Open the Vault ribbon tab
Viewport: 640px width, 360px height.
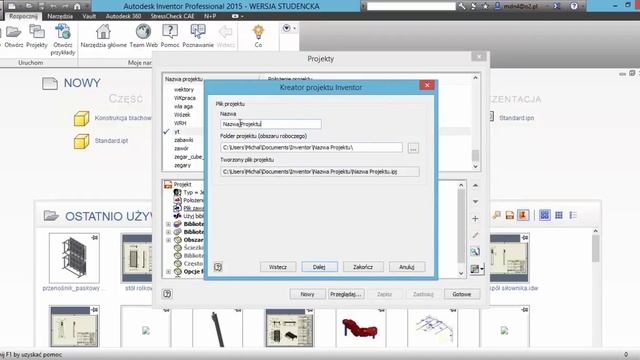tap(89, 16)
